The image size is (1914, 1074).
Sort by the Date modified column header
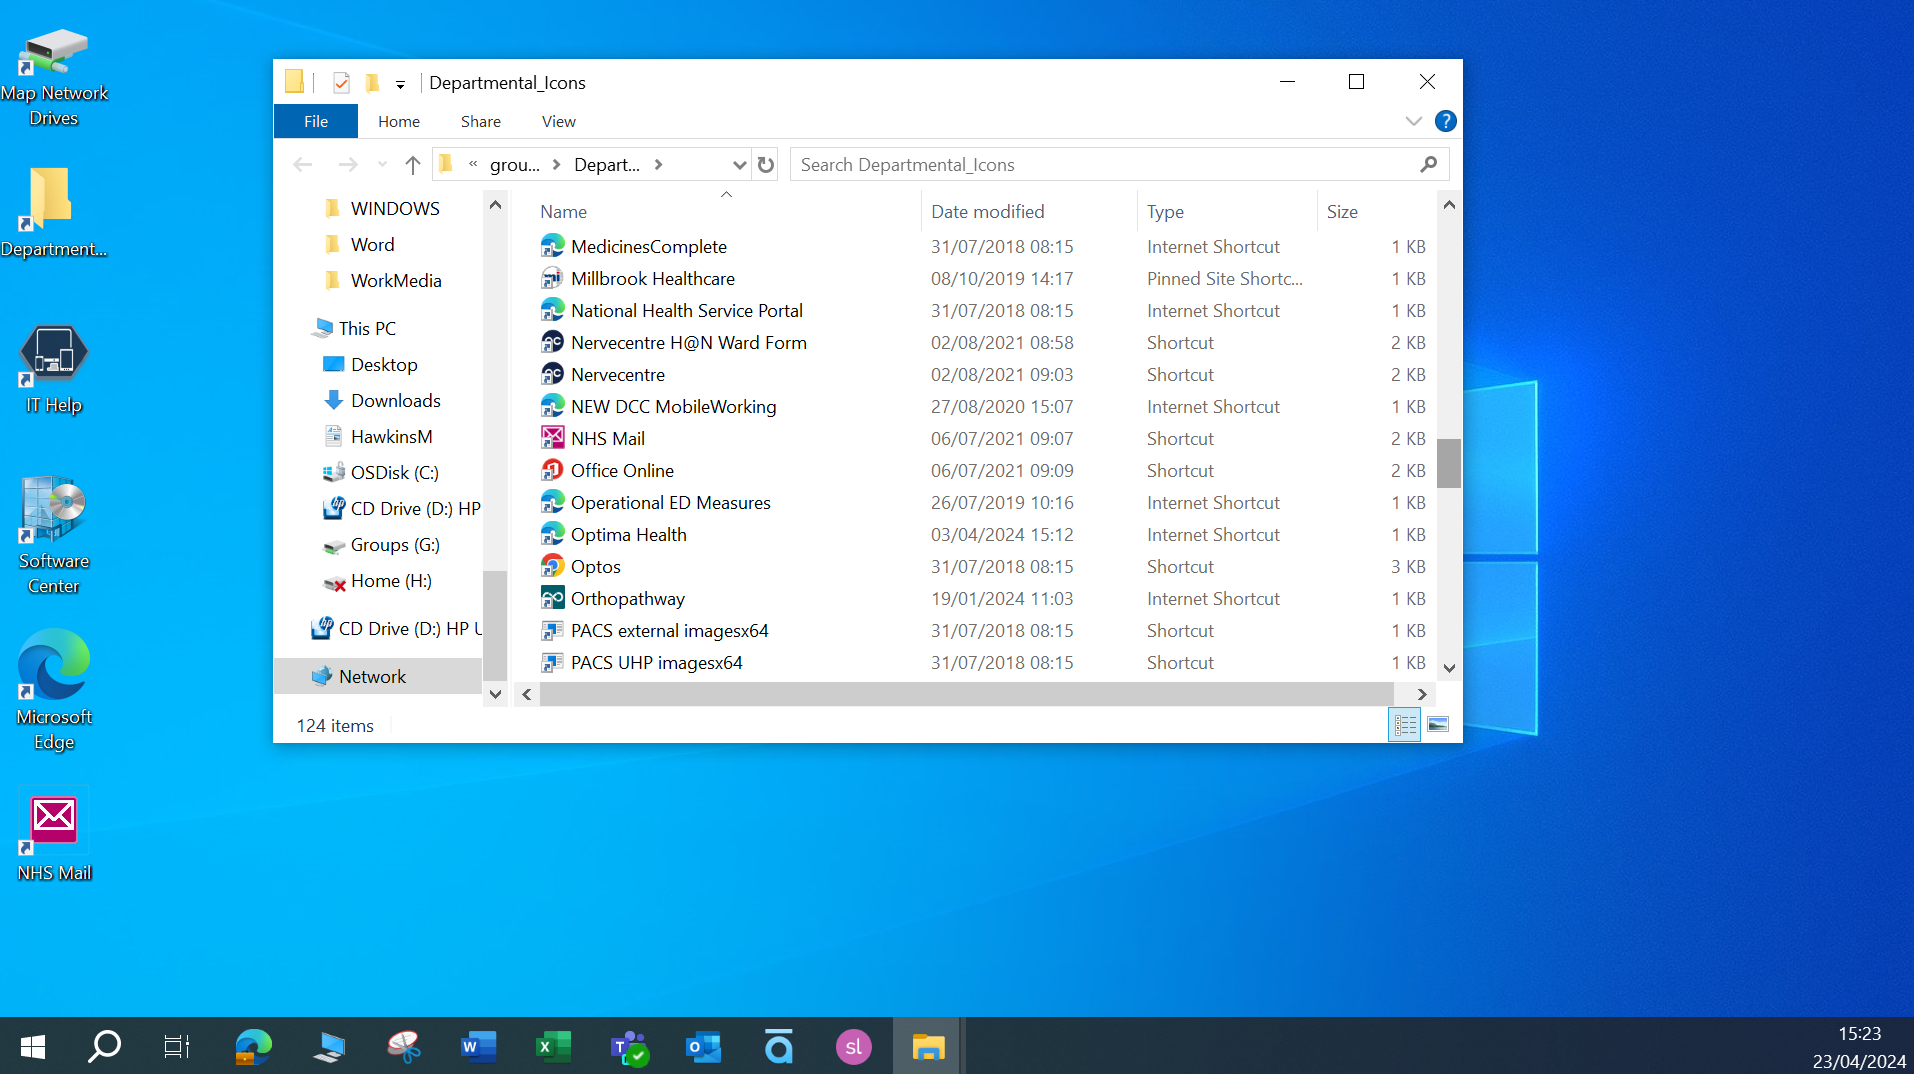point(1029,211)
